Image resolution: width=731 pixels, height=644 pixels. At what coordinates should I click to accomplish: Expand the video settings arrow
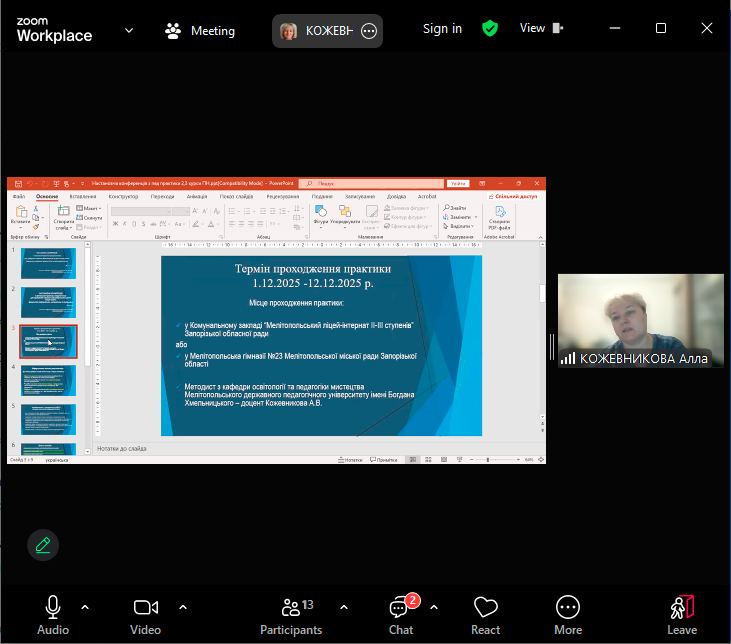(182, 607)
